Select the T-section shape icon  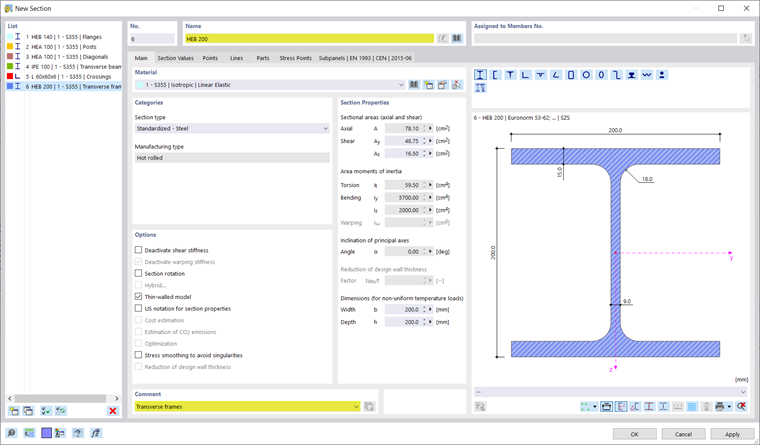coord(510,75)
